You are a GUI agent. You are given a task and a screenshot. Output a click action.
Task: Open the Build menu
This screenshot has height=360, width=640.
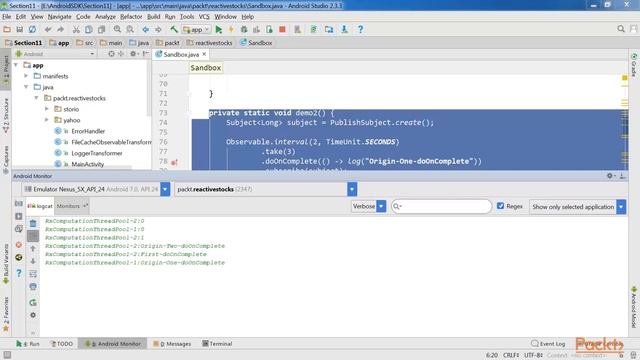153,17
